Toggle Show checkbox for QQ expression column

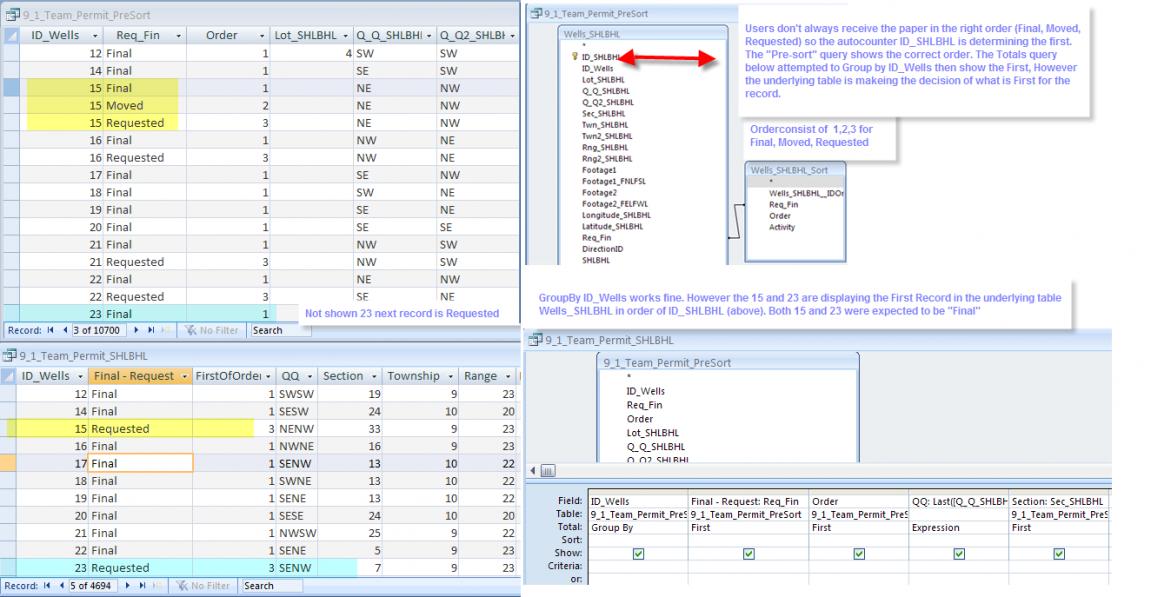[959, 554]
